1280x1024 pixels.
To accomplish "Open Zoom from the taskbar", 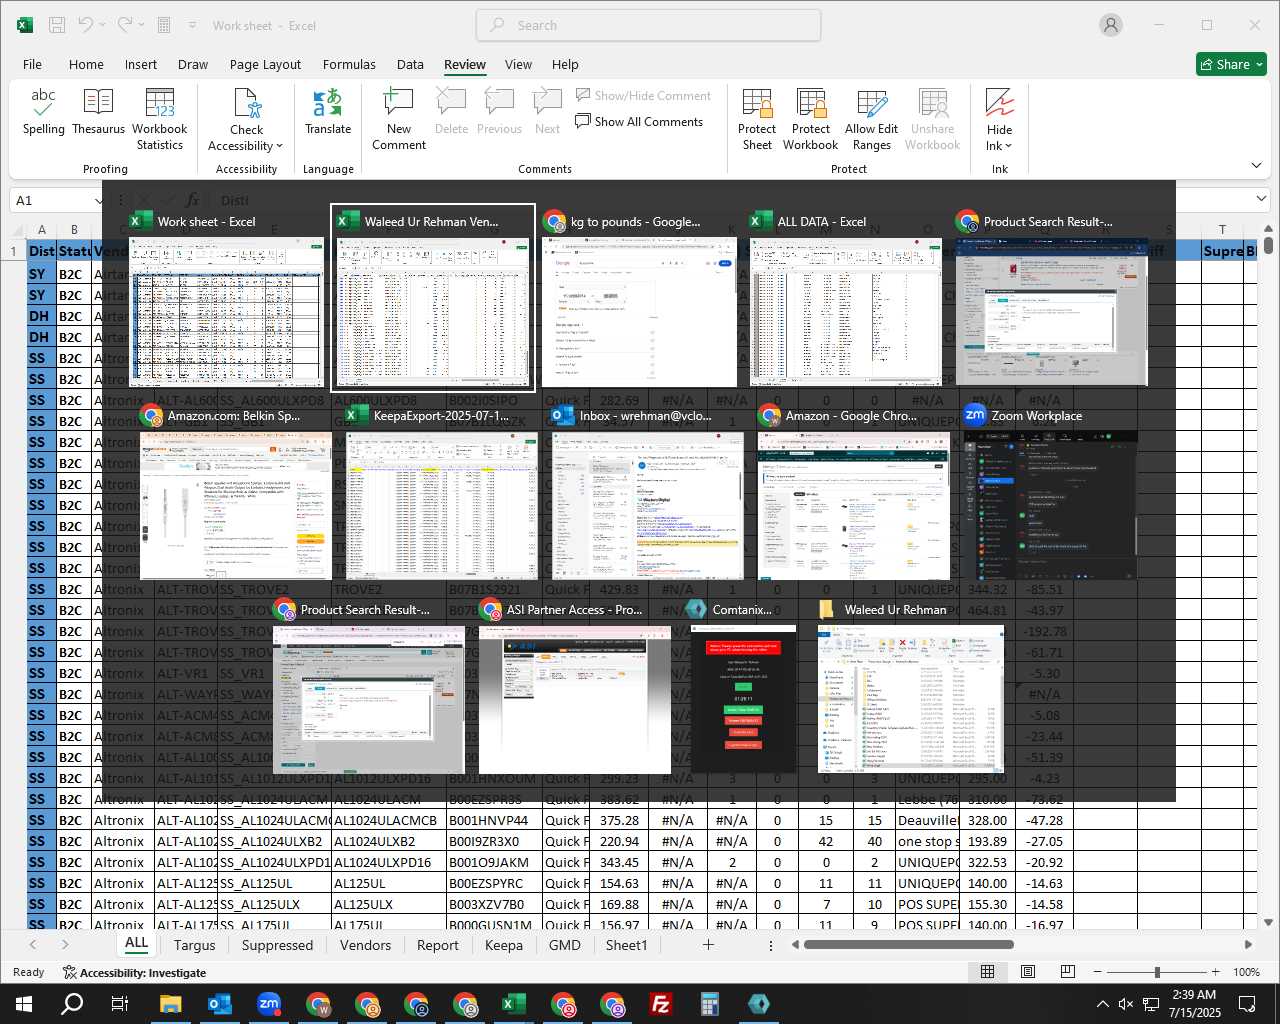I will click(x=269, y=1004).
